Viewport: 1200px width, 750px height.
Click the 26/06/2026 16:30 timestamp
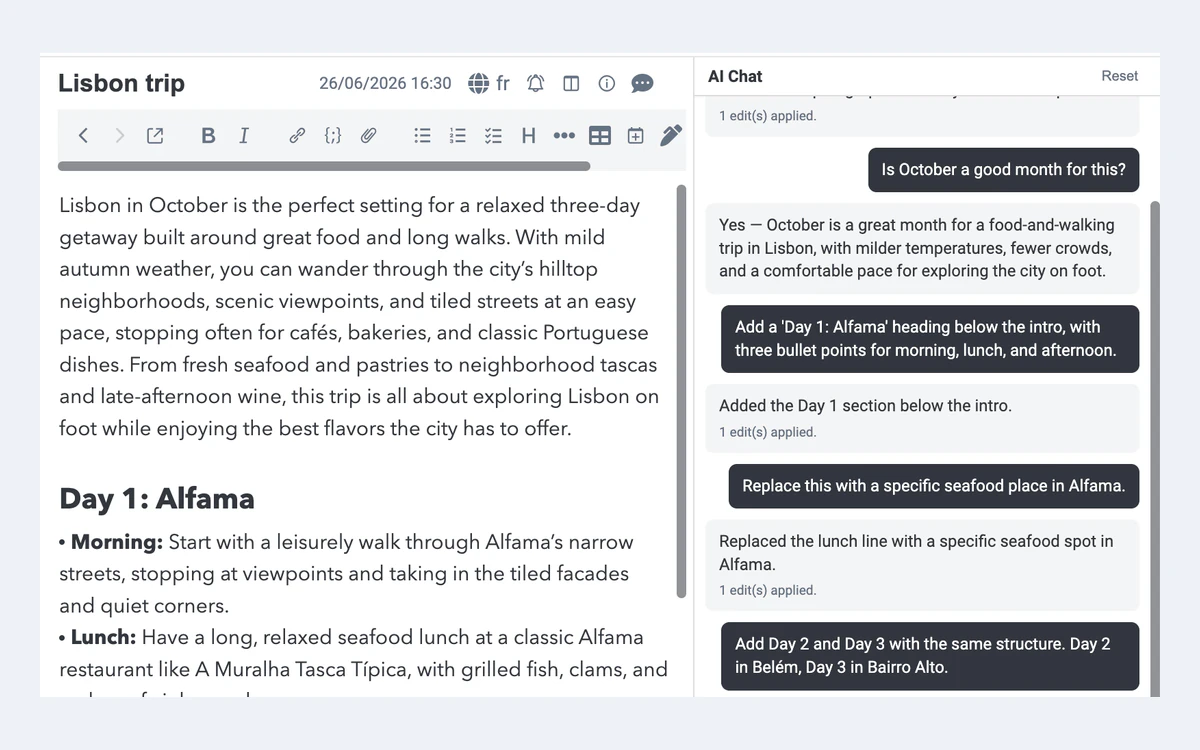385,83
